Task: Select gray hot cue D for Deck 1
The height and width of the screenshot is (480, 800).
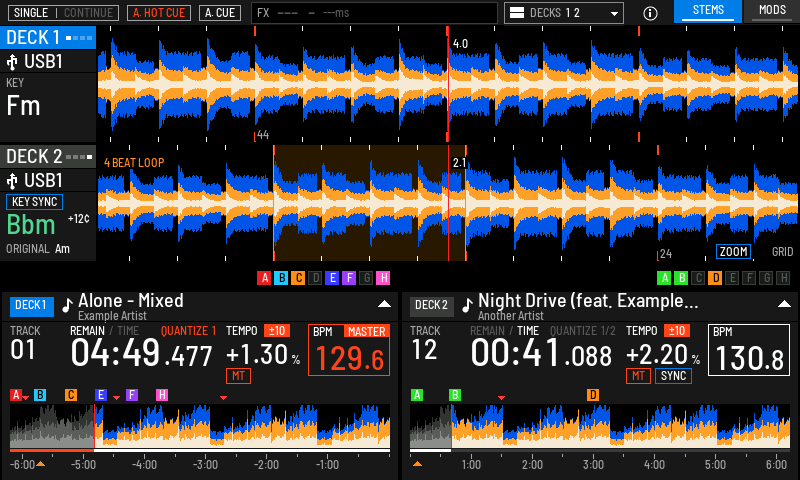Action: click(315, 278)
